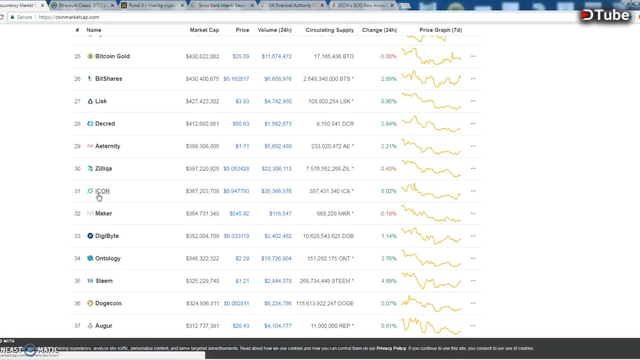Sort table by Name column header

[93, 30]
